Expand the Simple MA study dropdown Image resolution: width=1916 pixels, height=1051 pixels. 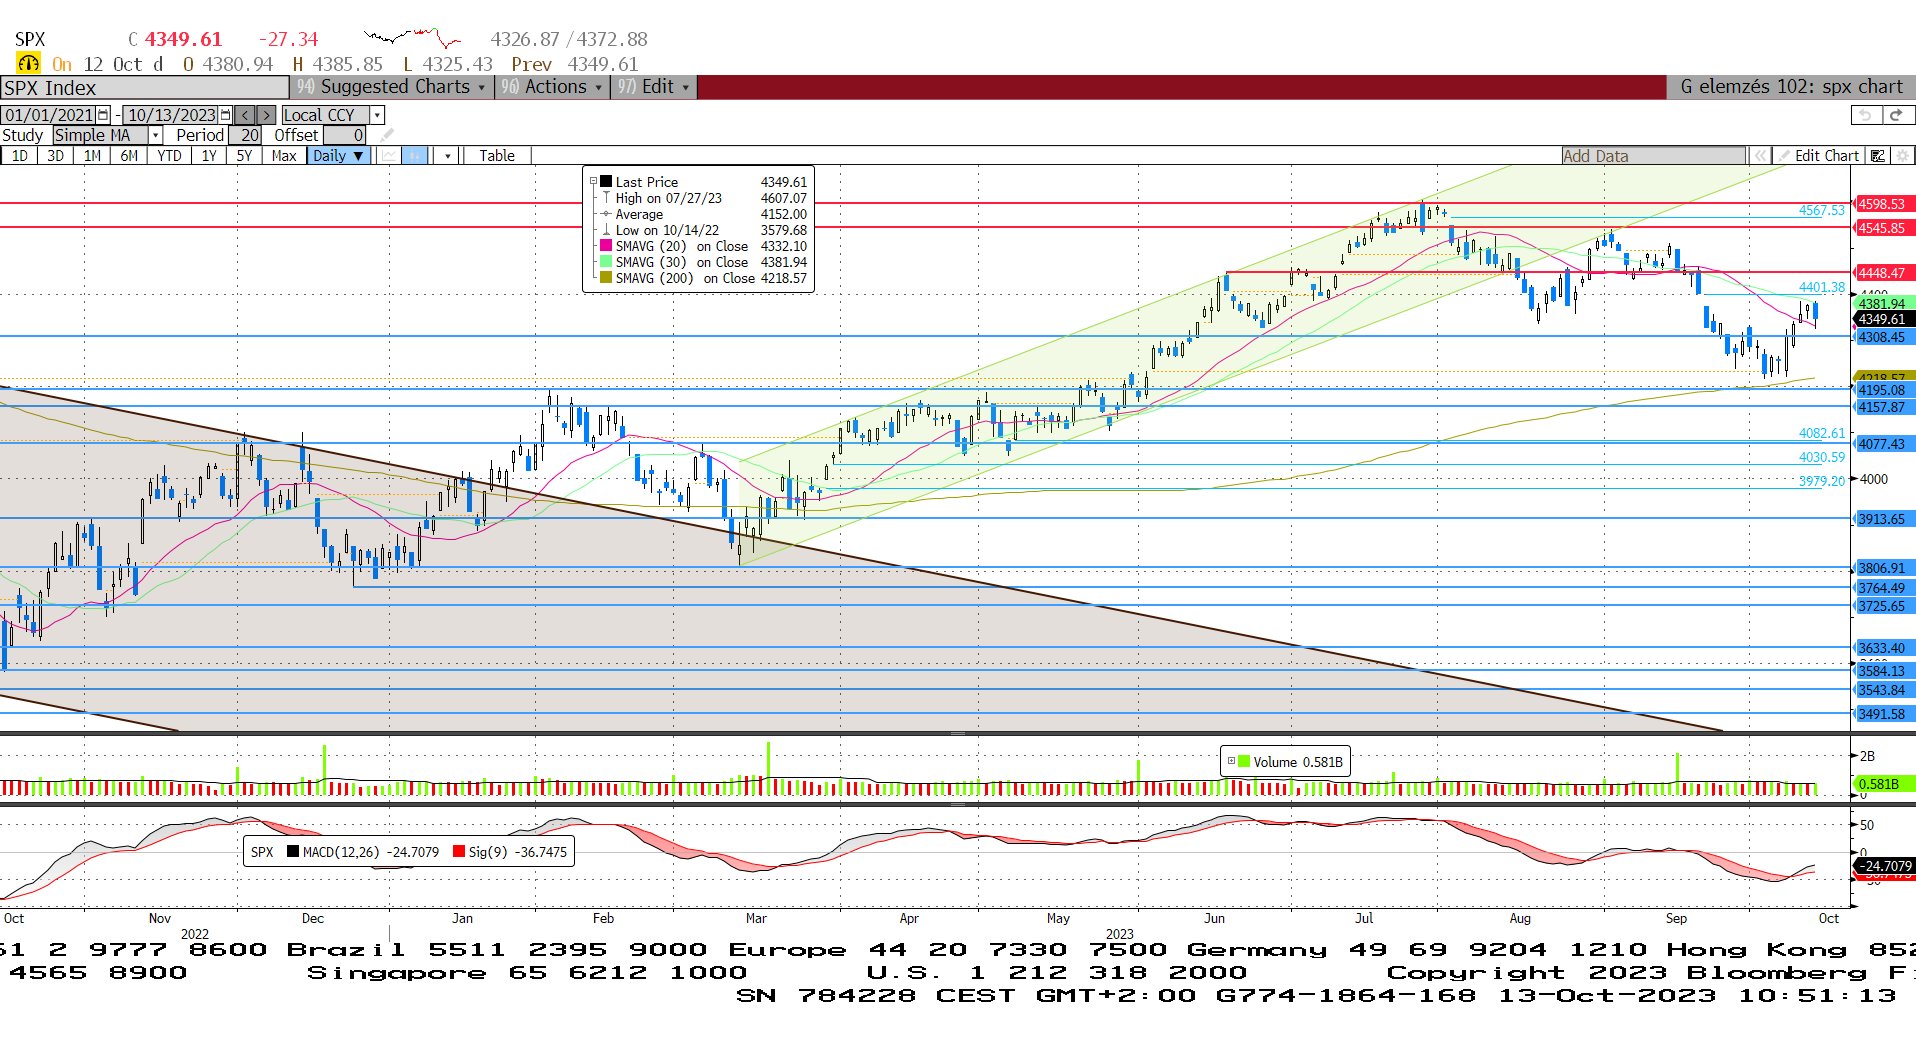point(156,135)
